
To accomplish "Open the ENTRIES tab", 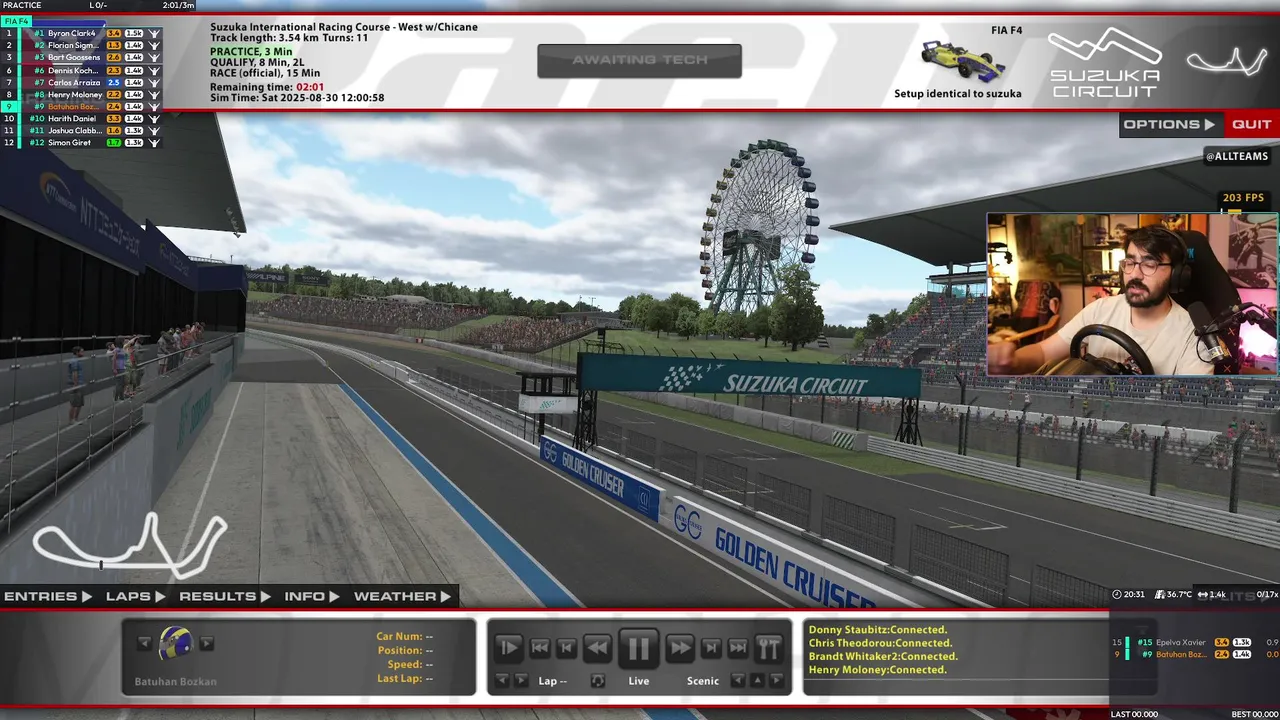I will tap(47, 596).
